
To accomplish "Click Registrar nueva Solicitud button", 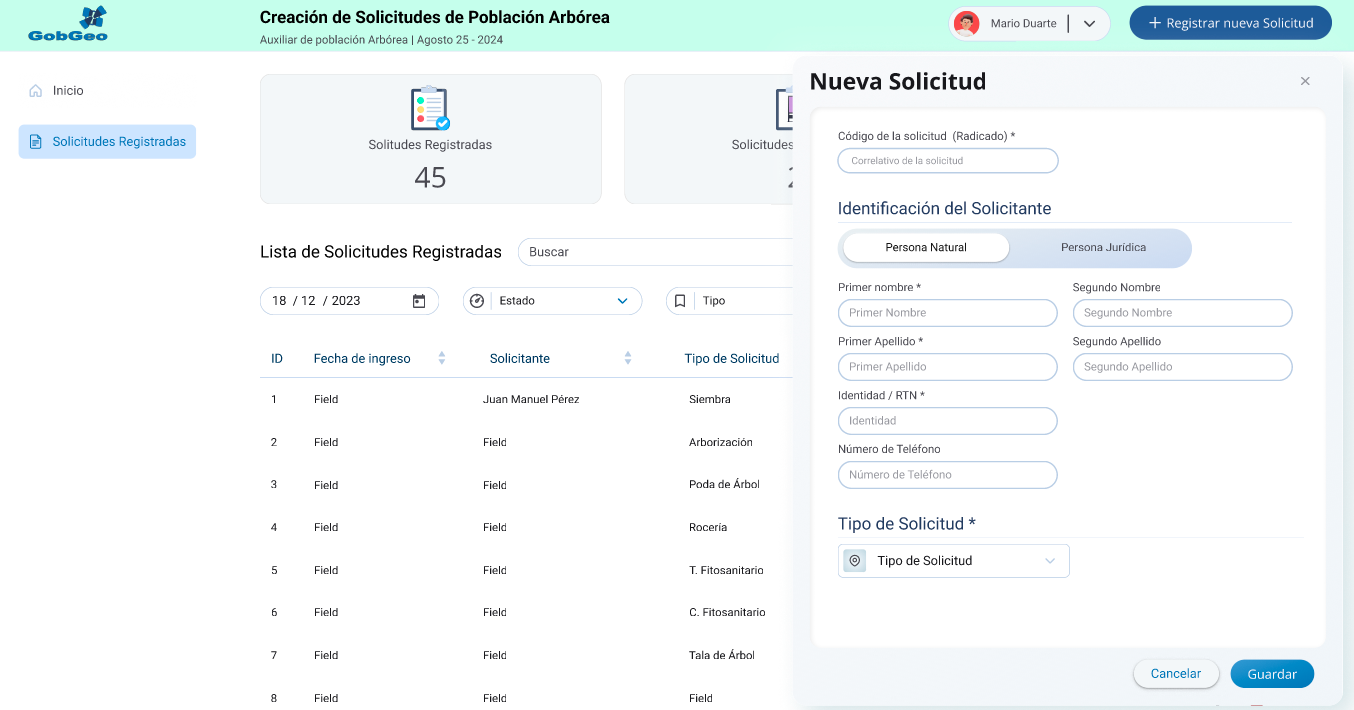I will pyautogui.click(x=1230, y=23).
